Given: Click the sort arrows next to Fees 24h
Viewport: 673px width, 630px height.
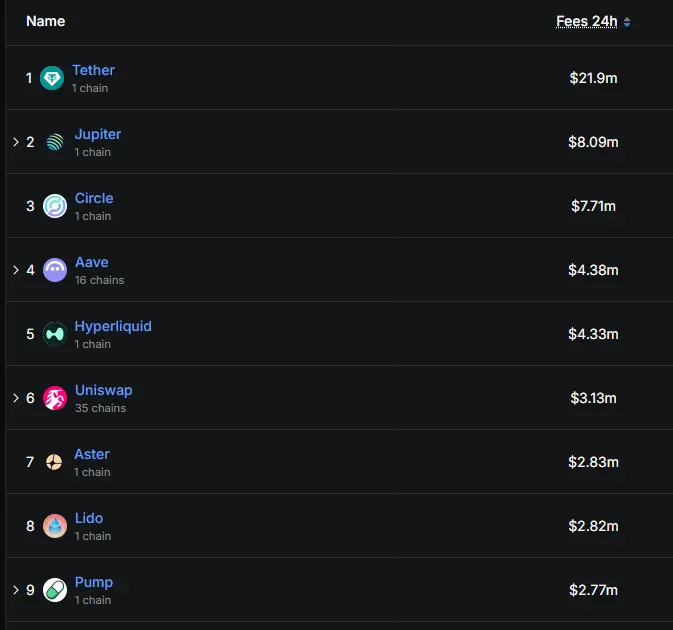Looking at the screenshot, I should (x=627, y=22).
